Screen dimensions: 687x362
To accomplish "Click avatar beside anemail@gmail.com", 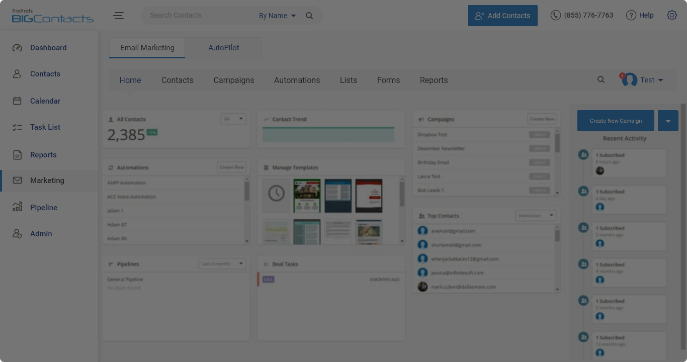I will pos(423,231).
